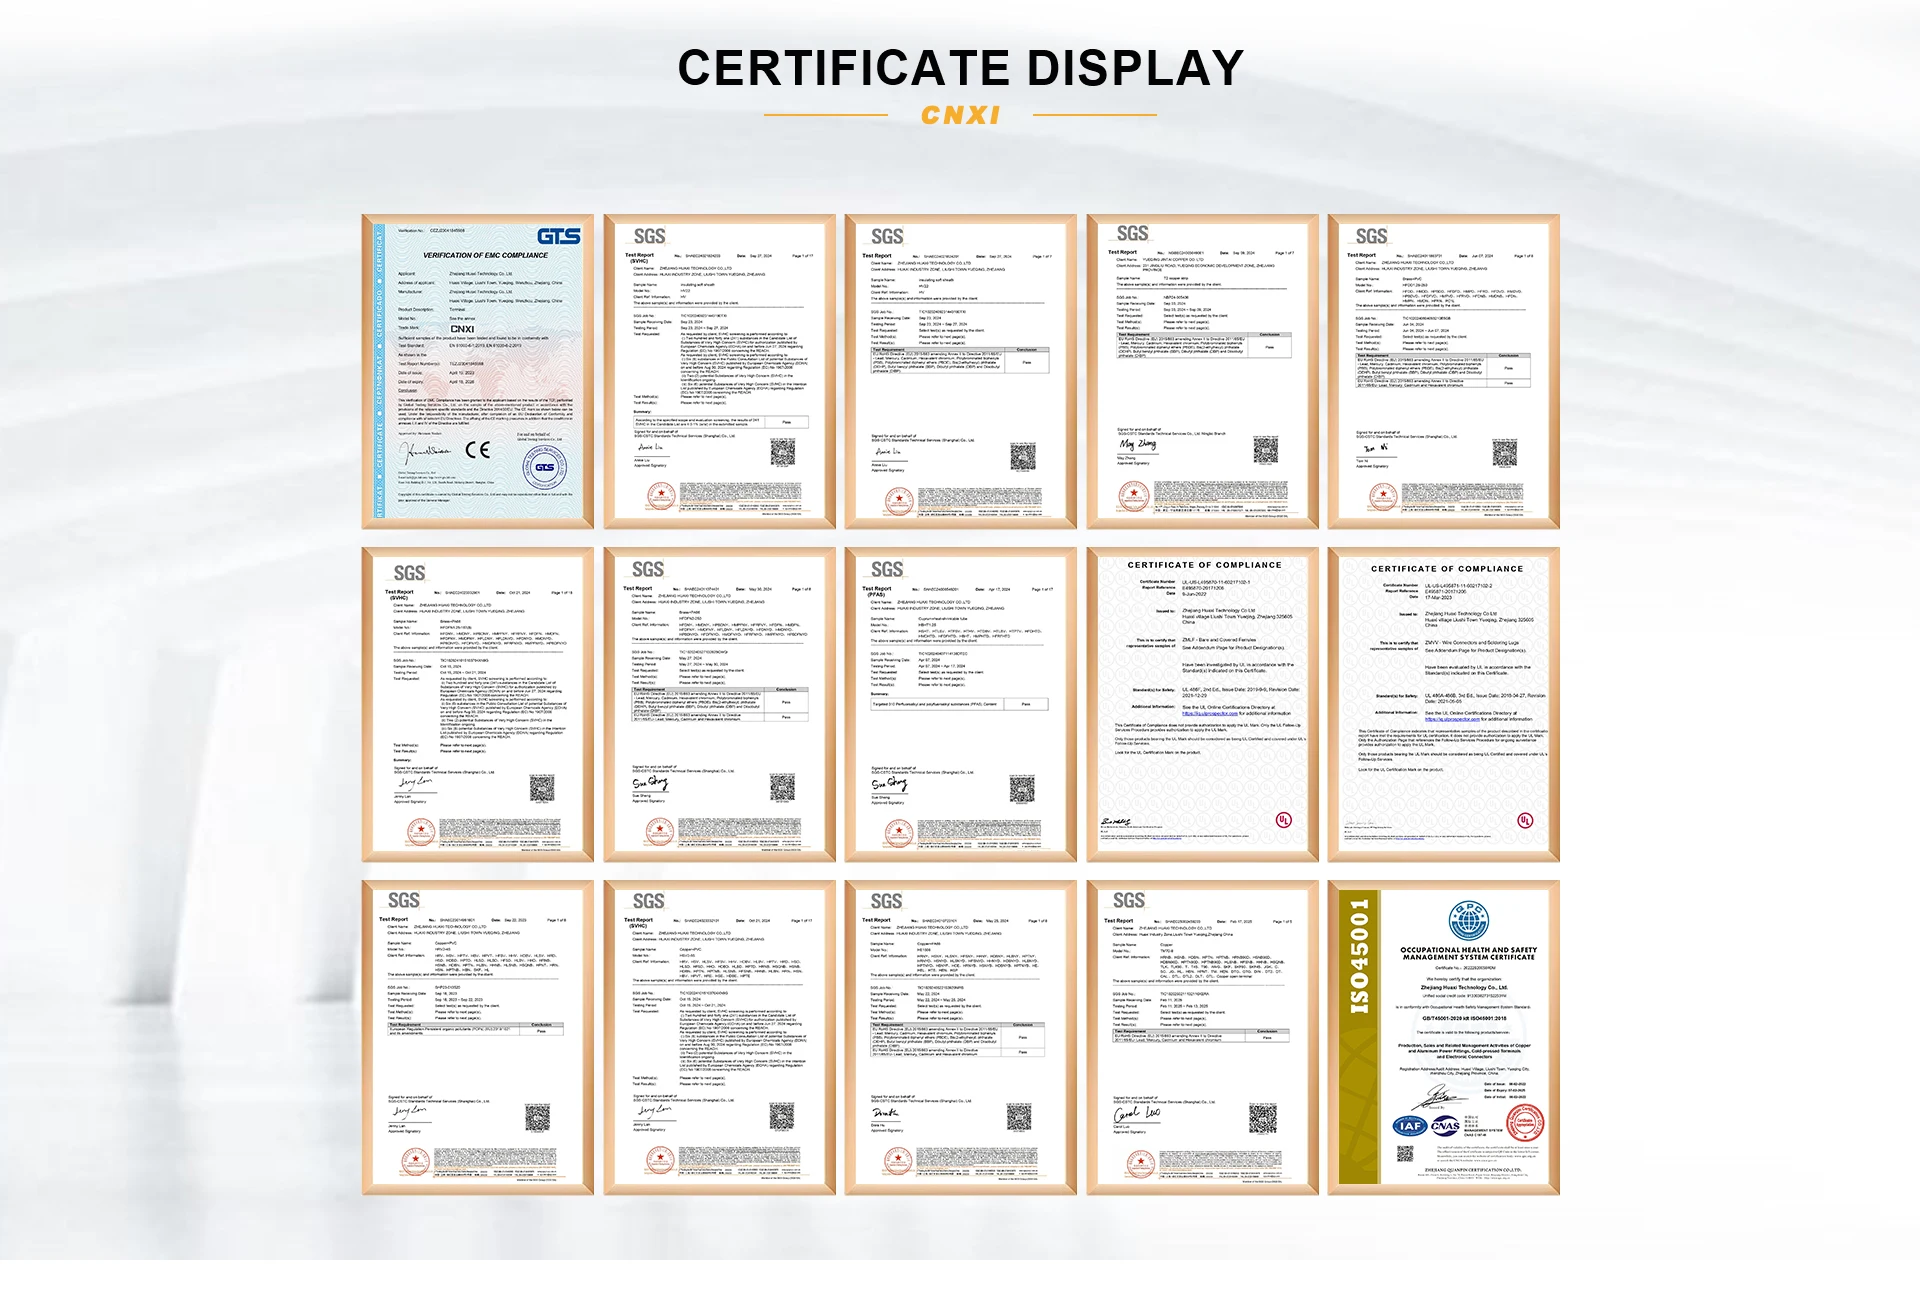Click the Verification of EMC Compliance title
The image size is (1920, 1299).
click(485, 255)
